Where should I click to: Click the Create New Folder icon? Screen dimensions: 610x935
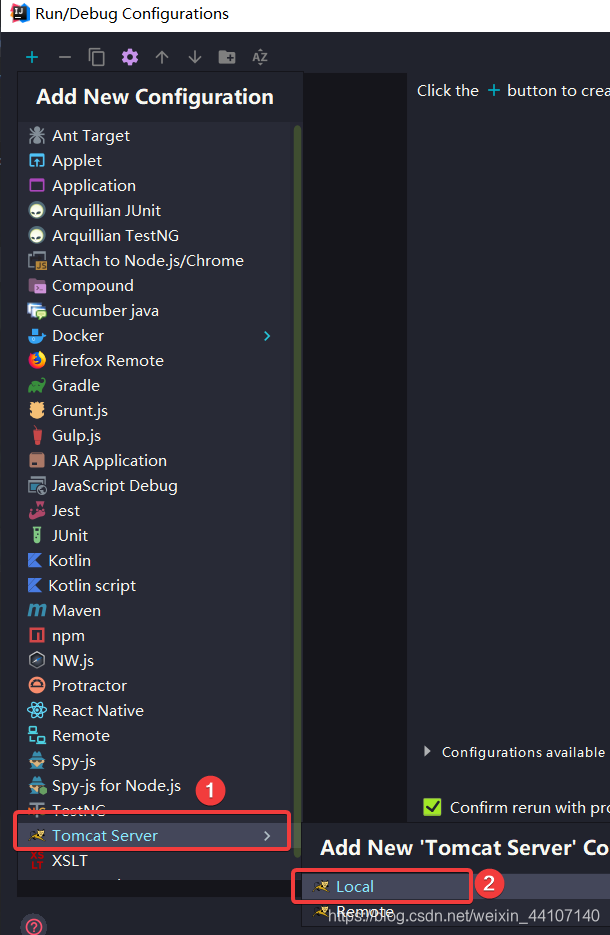(227, 57)
